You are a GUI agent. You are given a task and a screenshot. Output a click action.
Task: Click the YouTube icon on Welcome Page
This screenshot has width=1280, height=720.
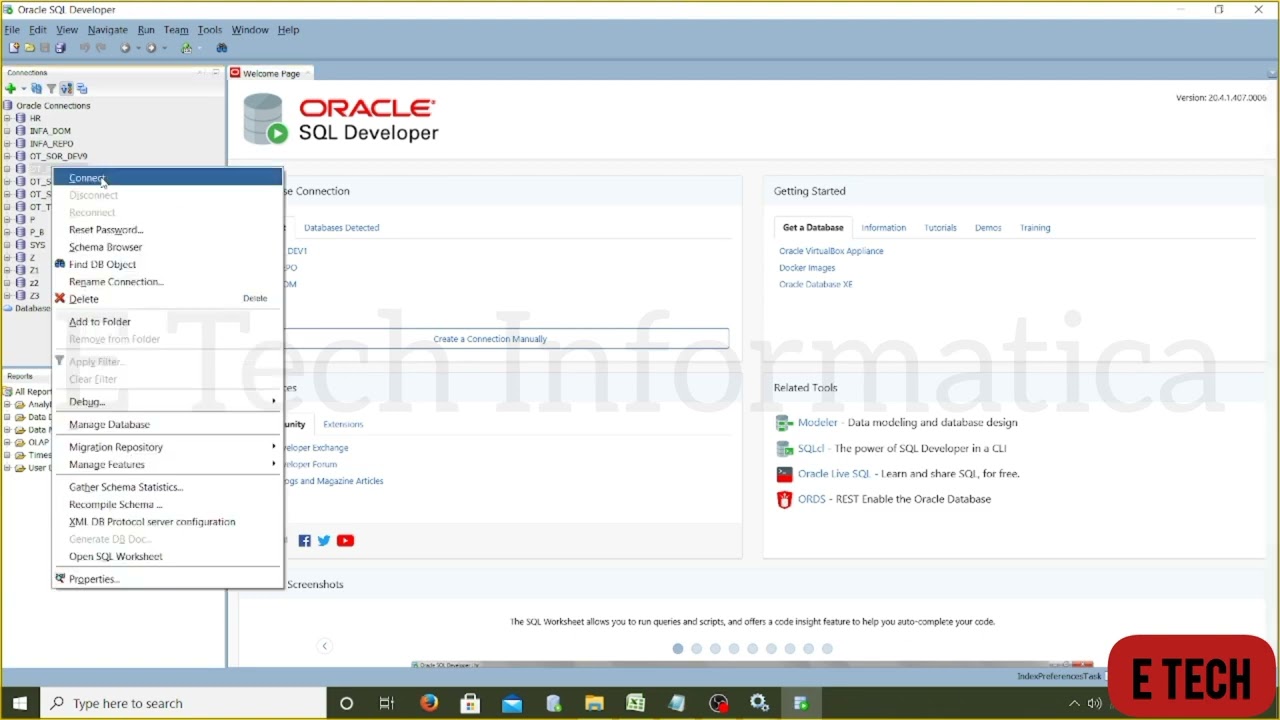point(345,541)
